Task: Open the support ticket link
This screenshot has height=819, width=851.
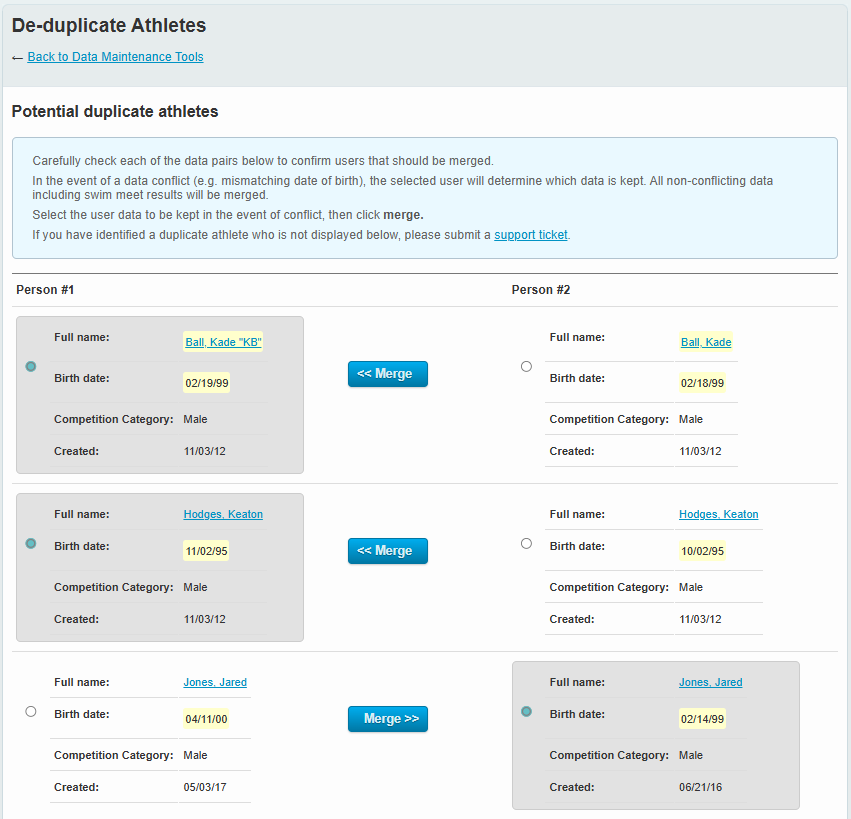Action: click(x=530, y=235)
